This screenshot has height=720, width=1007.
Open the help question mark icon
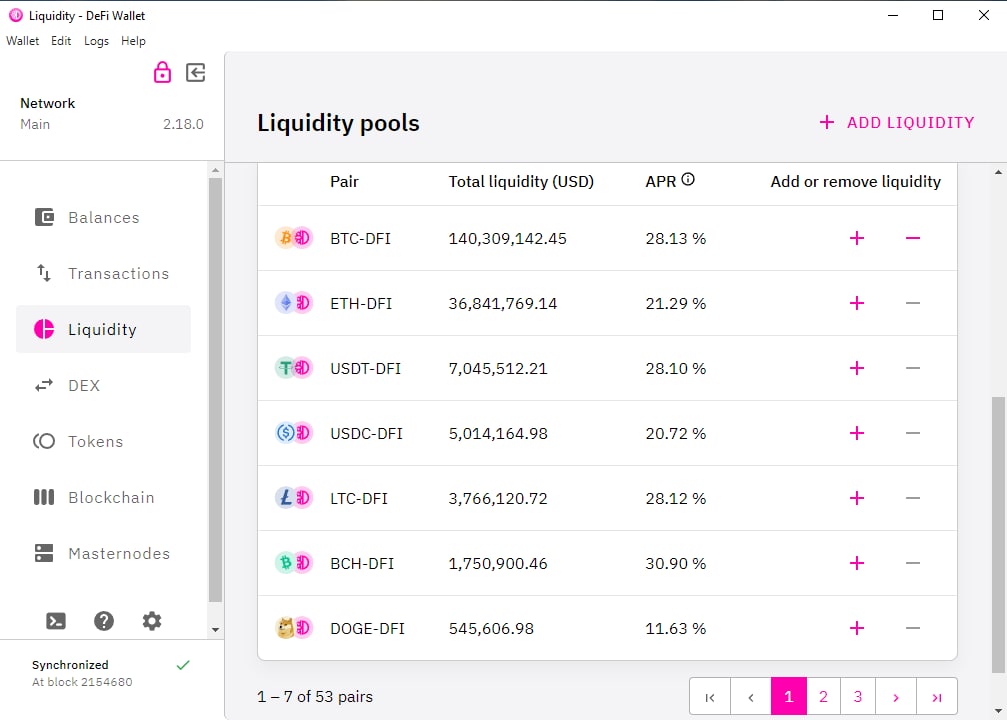coord(104,621)
